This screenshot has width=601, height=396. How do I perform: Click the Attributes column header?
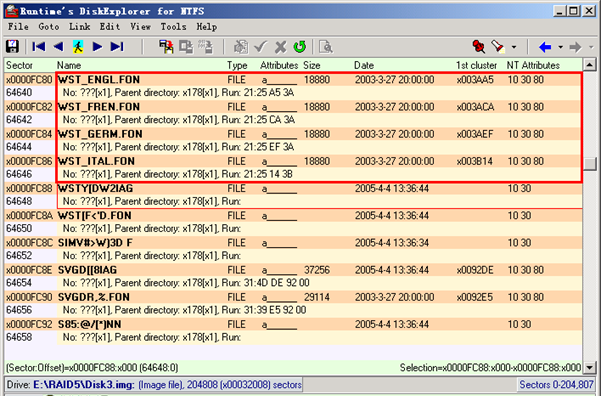pyautogui.click(x=279, y=65)
